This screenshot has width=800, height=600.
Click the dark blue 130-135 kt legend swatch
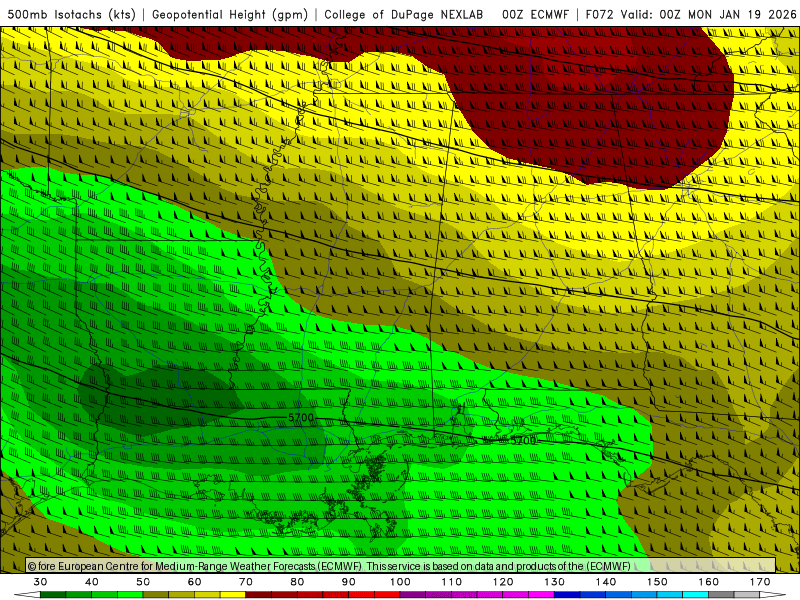pyautogui.click(x=567, y=595)
